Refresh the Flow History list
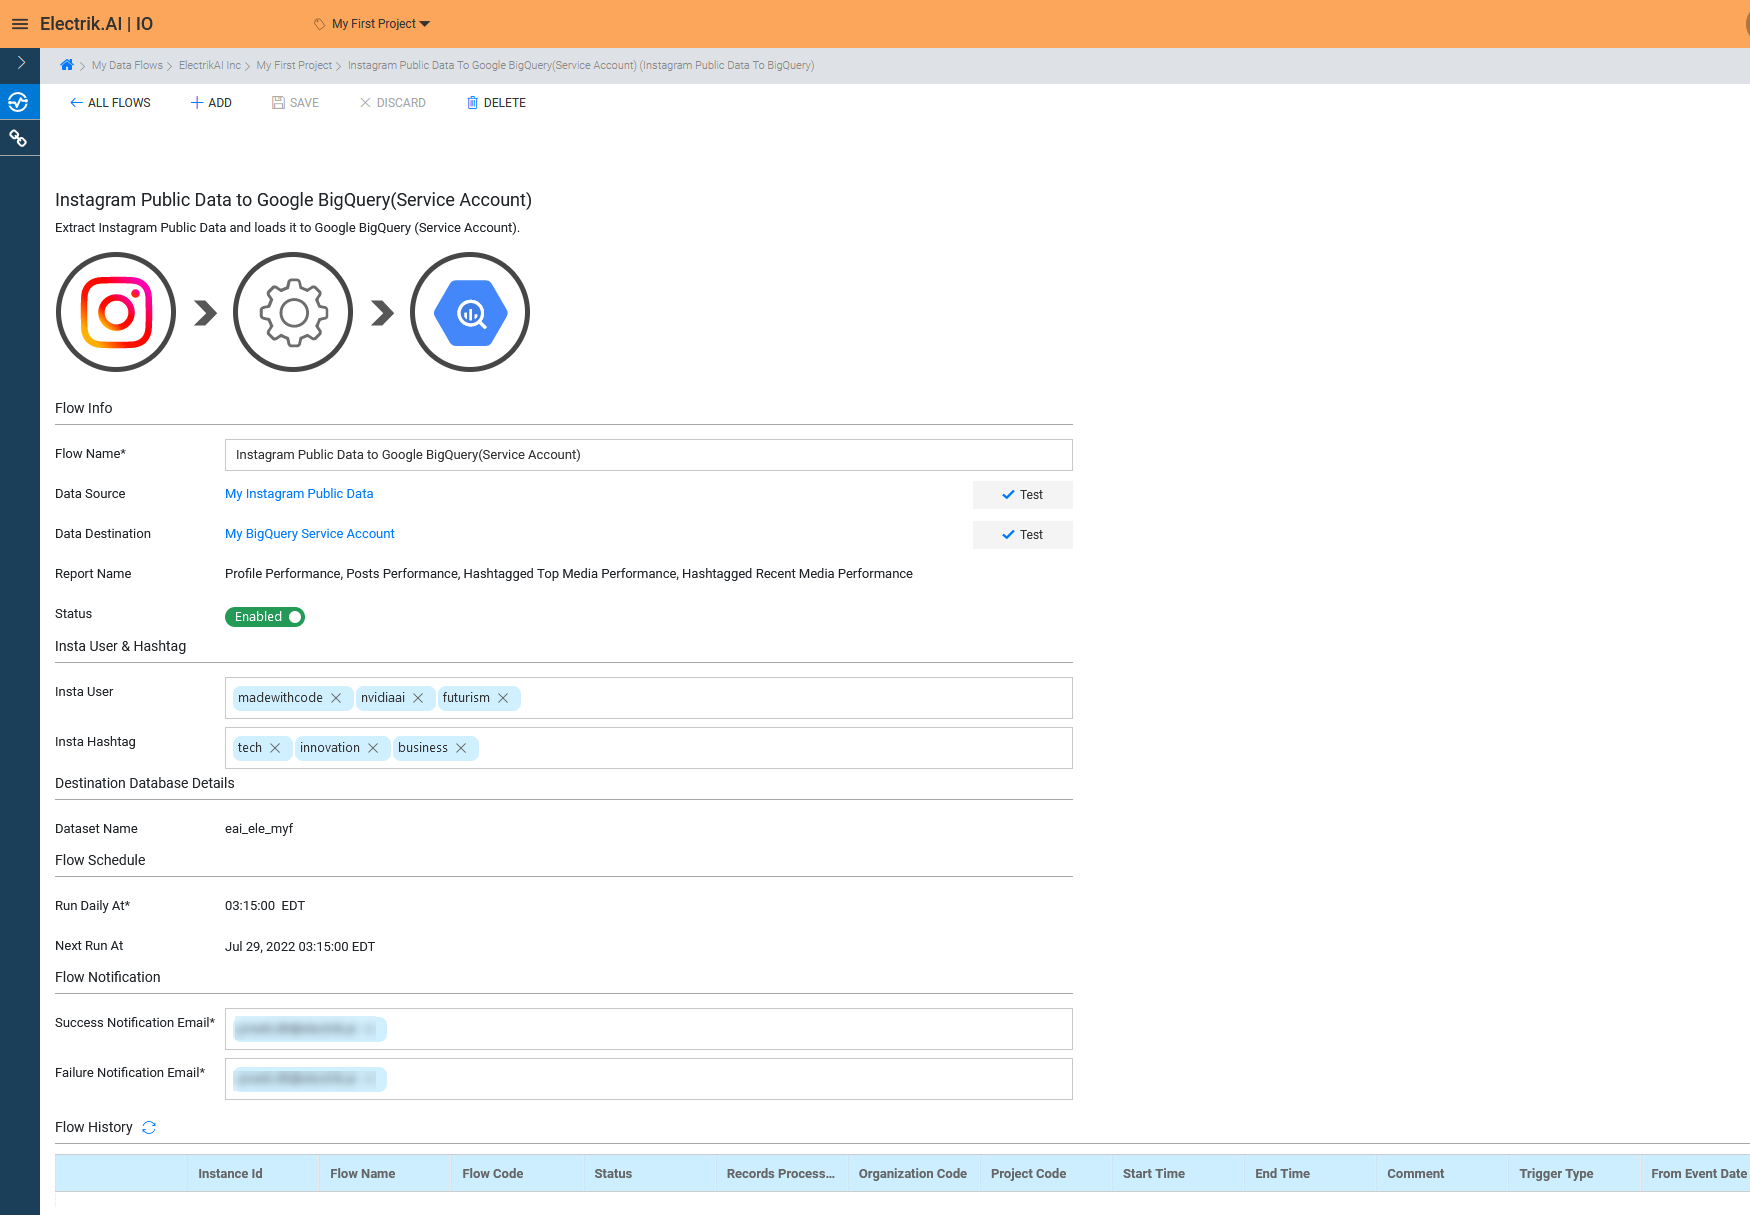 click(x=148, y=1127)
